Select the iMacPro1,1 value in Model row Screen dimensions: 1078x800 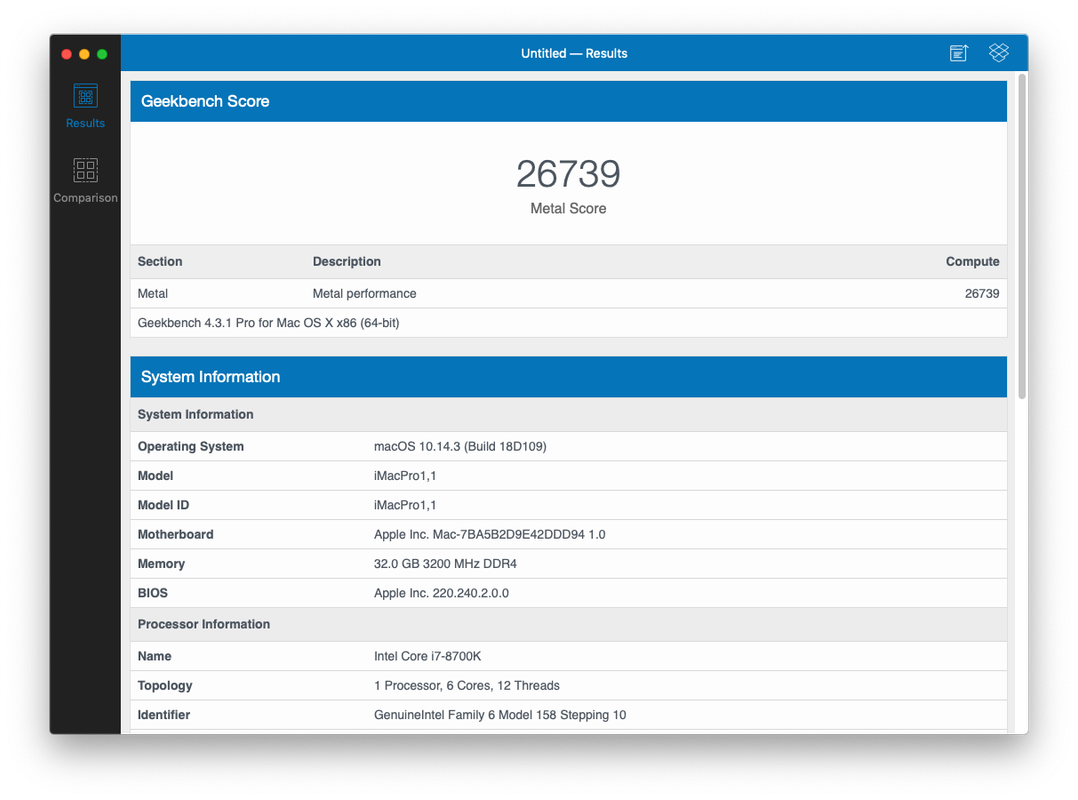pos(405,476)
